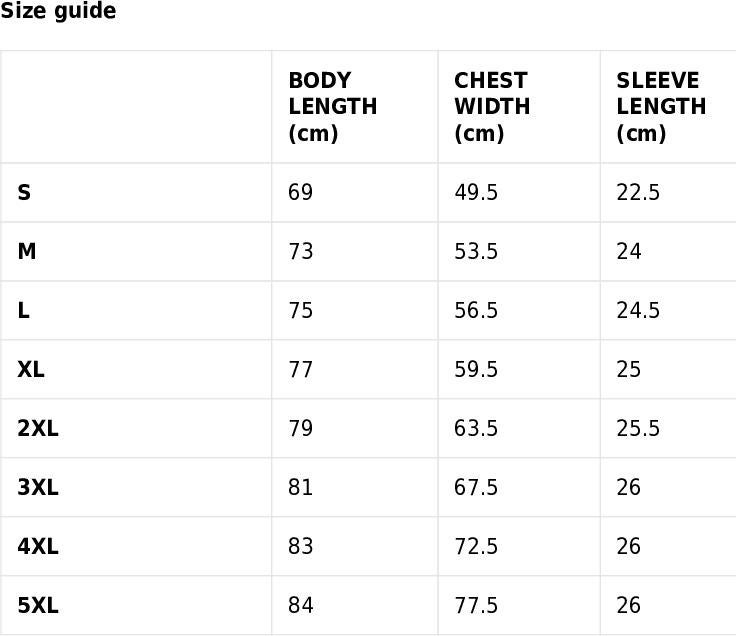
Task: Select the SLEEVE LENGTH (cm) column header
Action: (x=661, y=107)
